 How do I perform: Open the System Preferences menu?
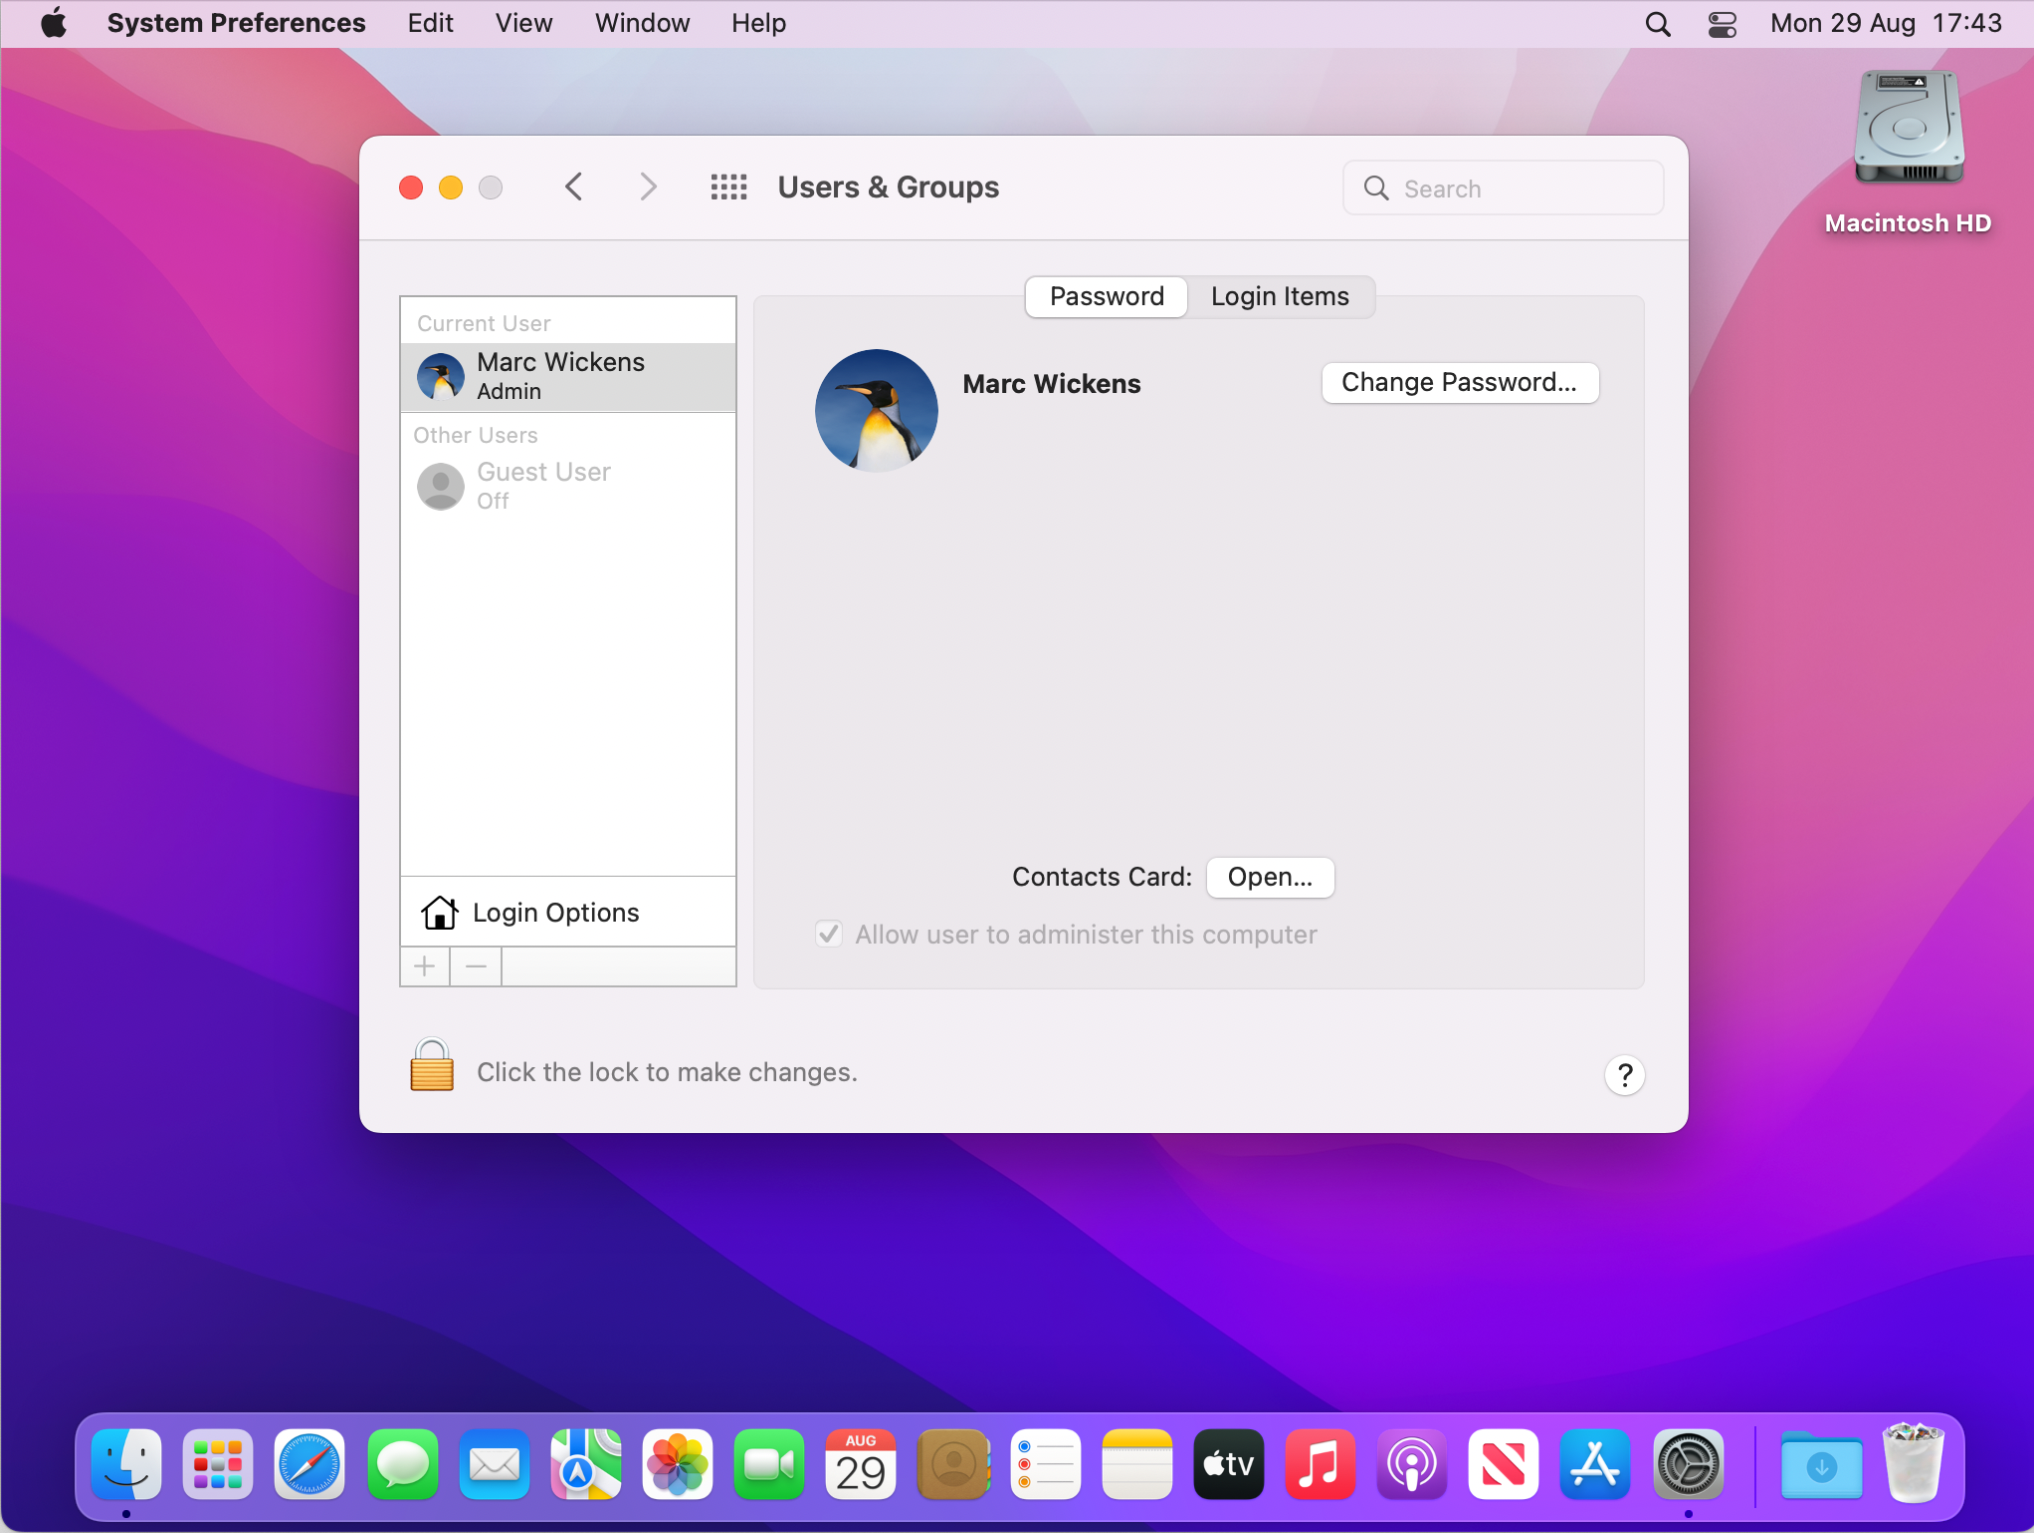[236, 23]
